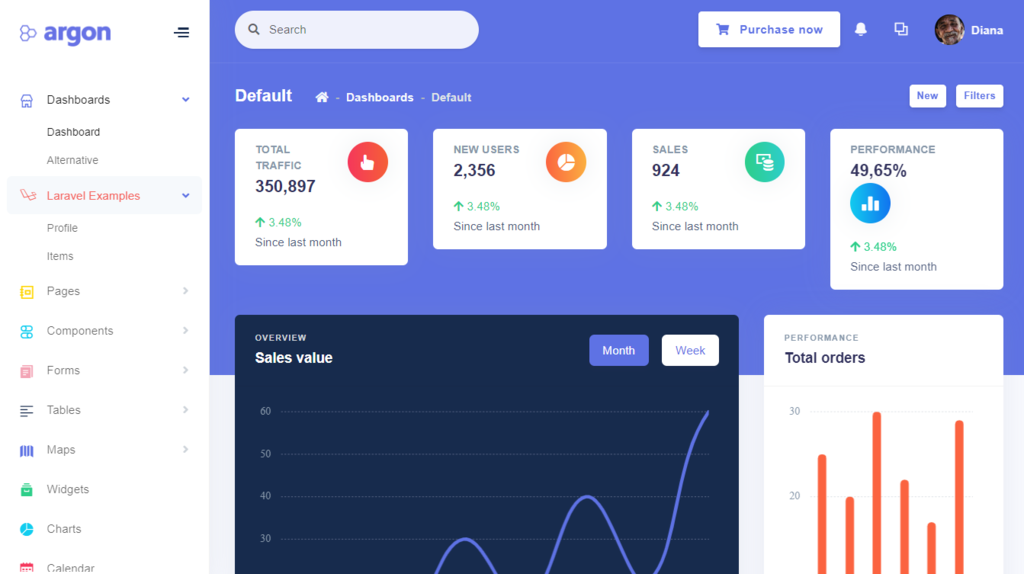Click the home breadcrumb icon
The width and height of the screenshot is (1024, 574).
pos(322,97)
